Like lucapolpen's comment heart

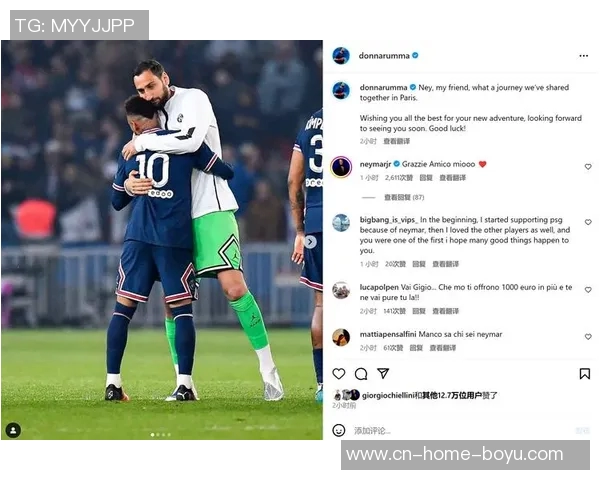pyautogui.click(x=588, y=290)
